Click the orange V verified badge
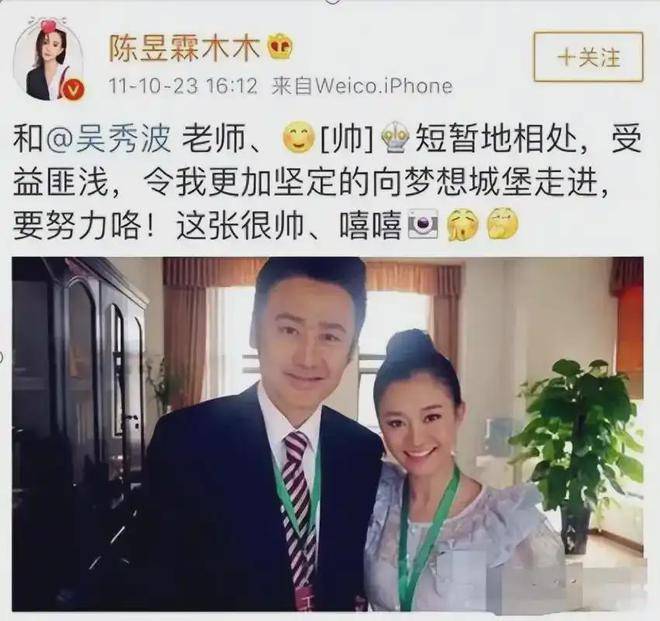Screen dimensions: 660x621 (x=74, y=89)
